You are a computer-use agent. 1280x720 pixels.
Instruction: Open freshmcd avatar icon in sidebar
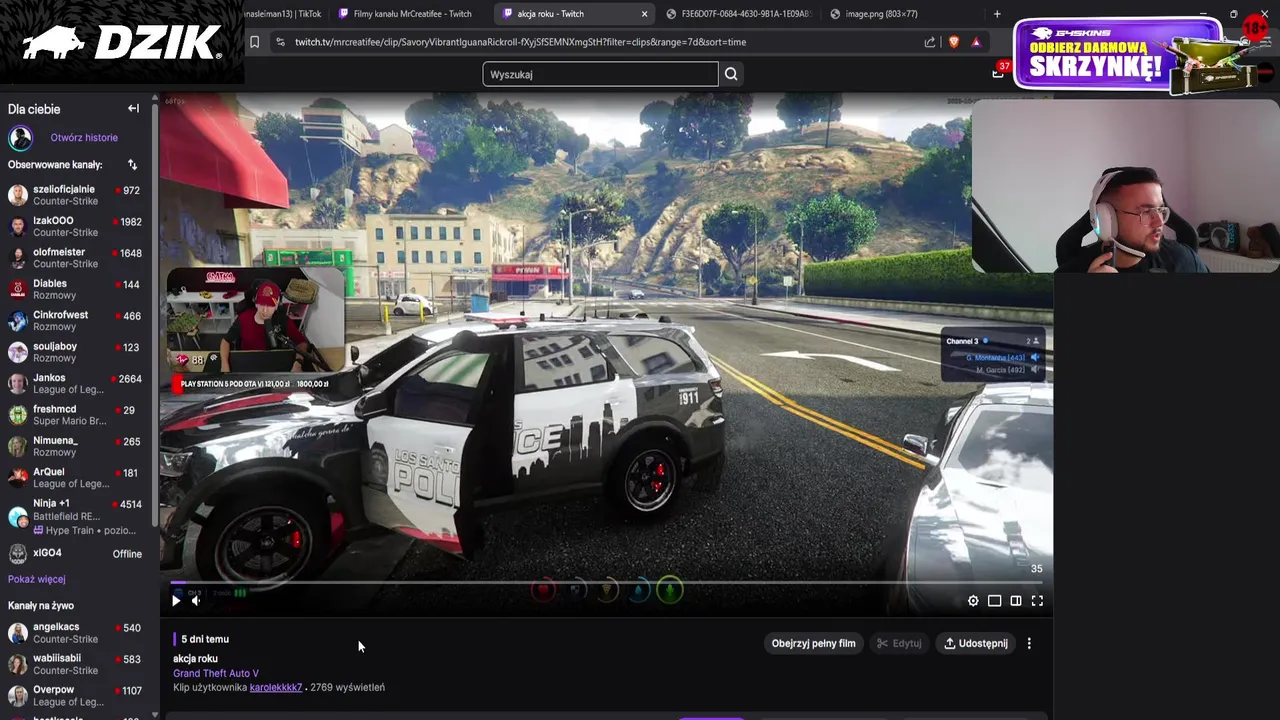click(18, 415)
